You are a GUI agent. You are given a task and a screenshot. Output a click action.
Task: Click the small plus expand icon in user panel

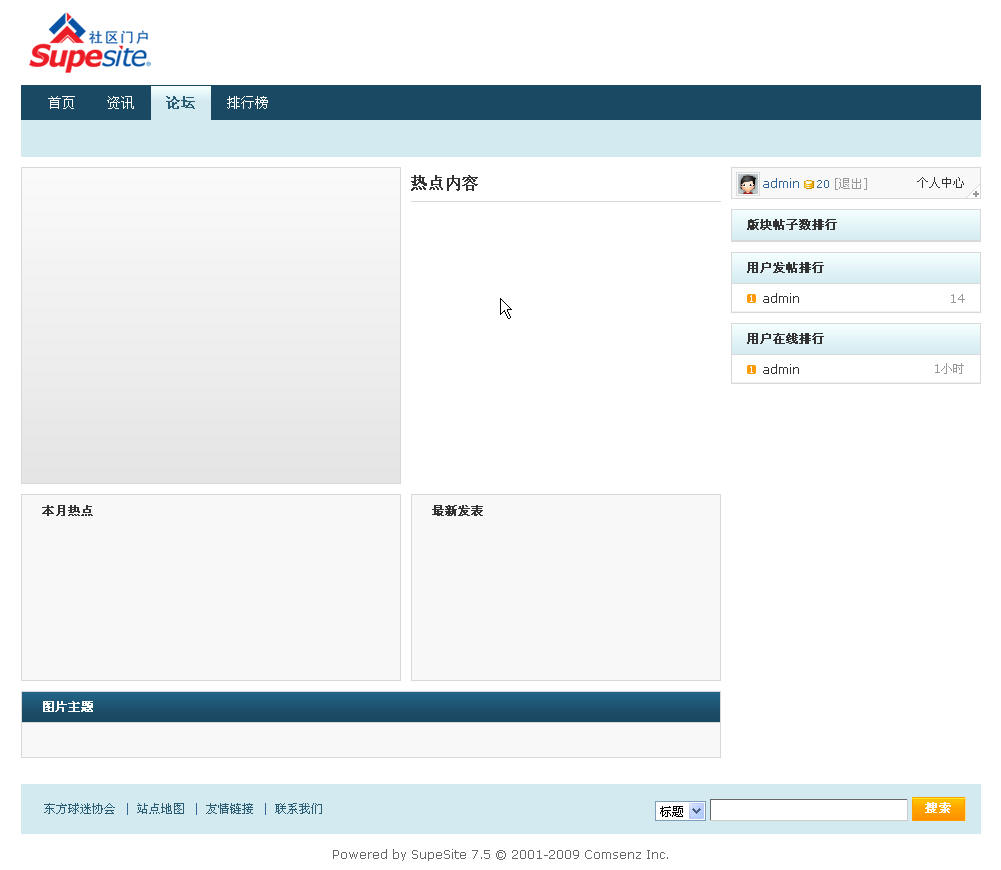click(x=975, y=193)
